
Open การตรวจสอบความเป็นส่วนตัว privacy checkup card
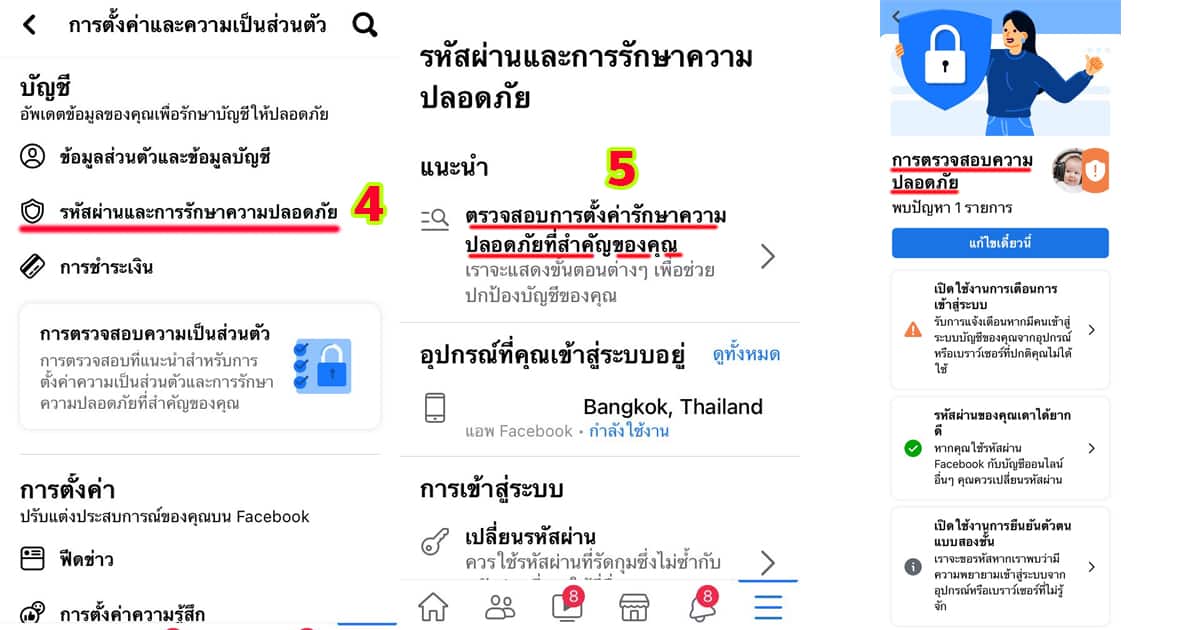click(200, 366)
